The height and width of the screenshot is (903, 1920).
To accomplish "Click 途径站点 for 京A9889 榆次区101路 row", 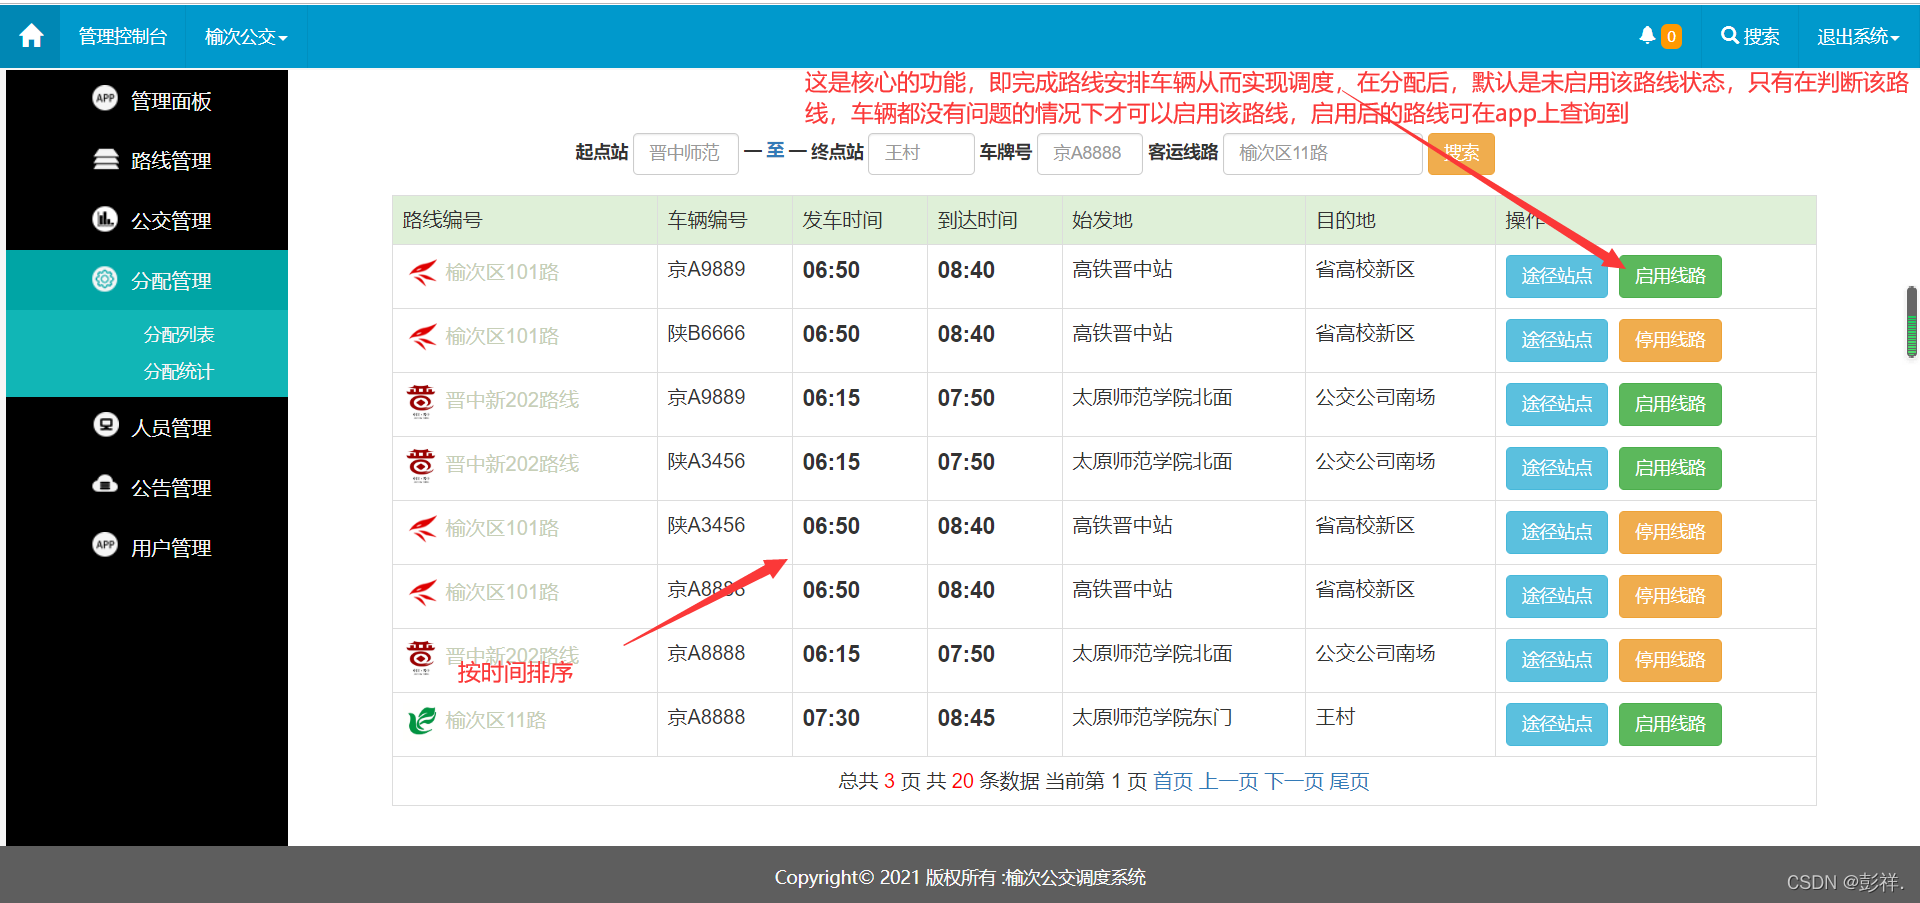I will (1557, 276).
